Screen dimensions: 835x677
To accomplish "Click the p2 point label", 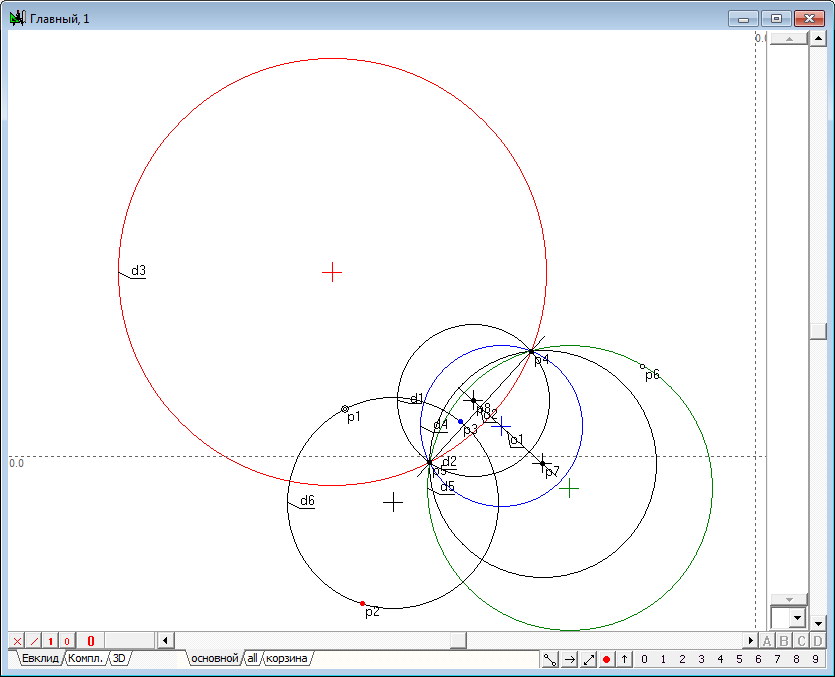I will point(372,611).
